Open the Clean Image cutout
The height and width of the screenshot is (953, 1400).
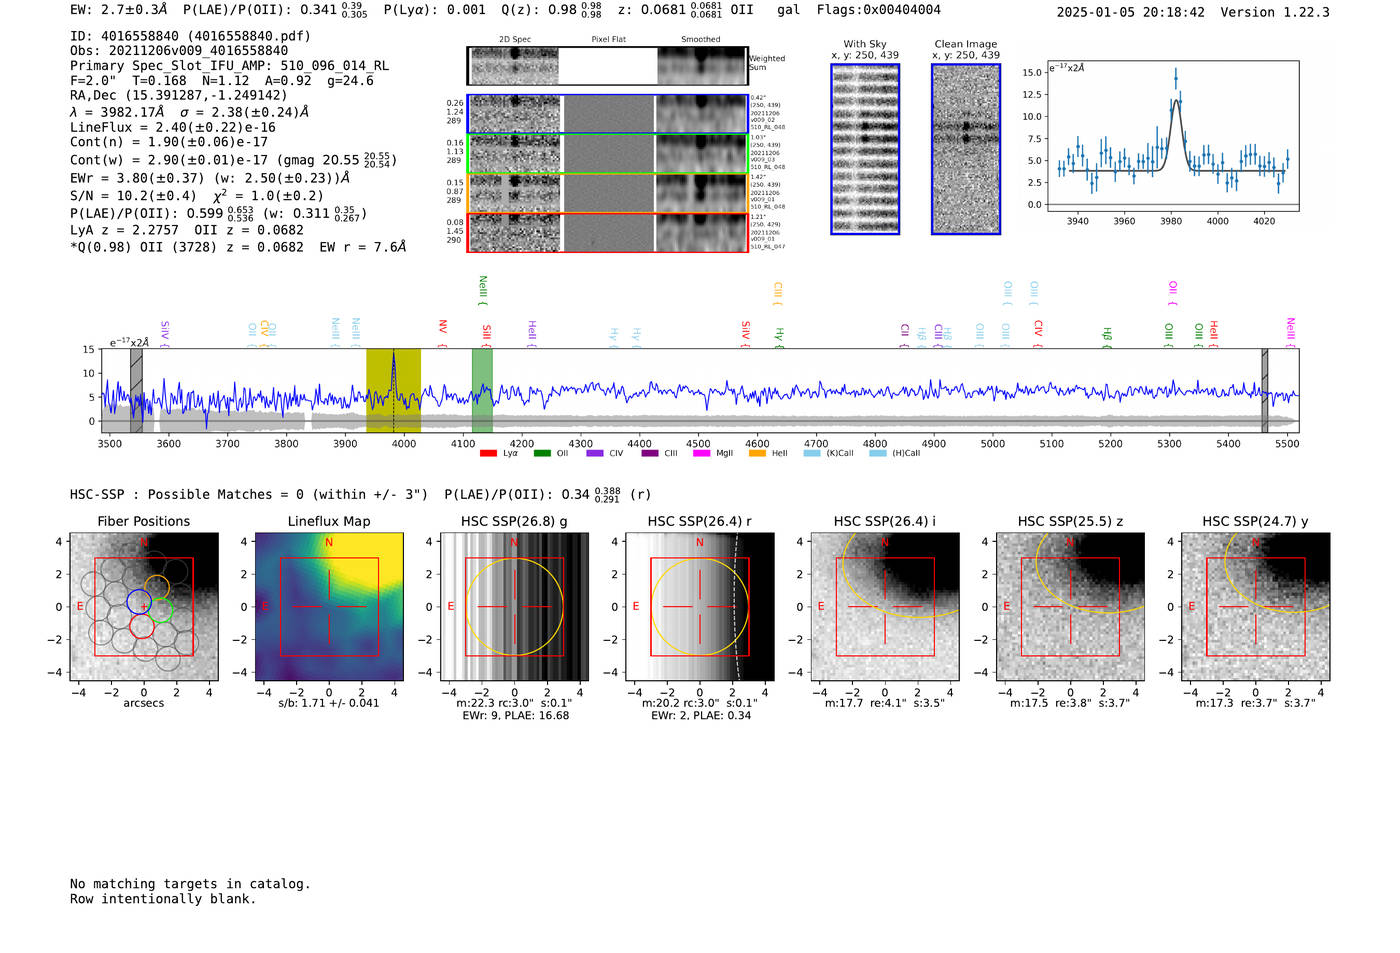pyautogui.click(x=966, y=149)
